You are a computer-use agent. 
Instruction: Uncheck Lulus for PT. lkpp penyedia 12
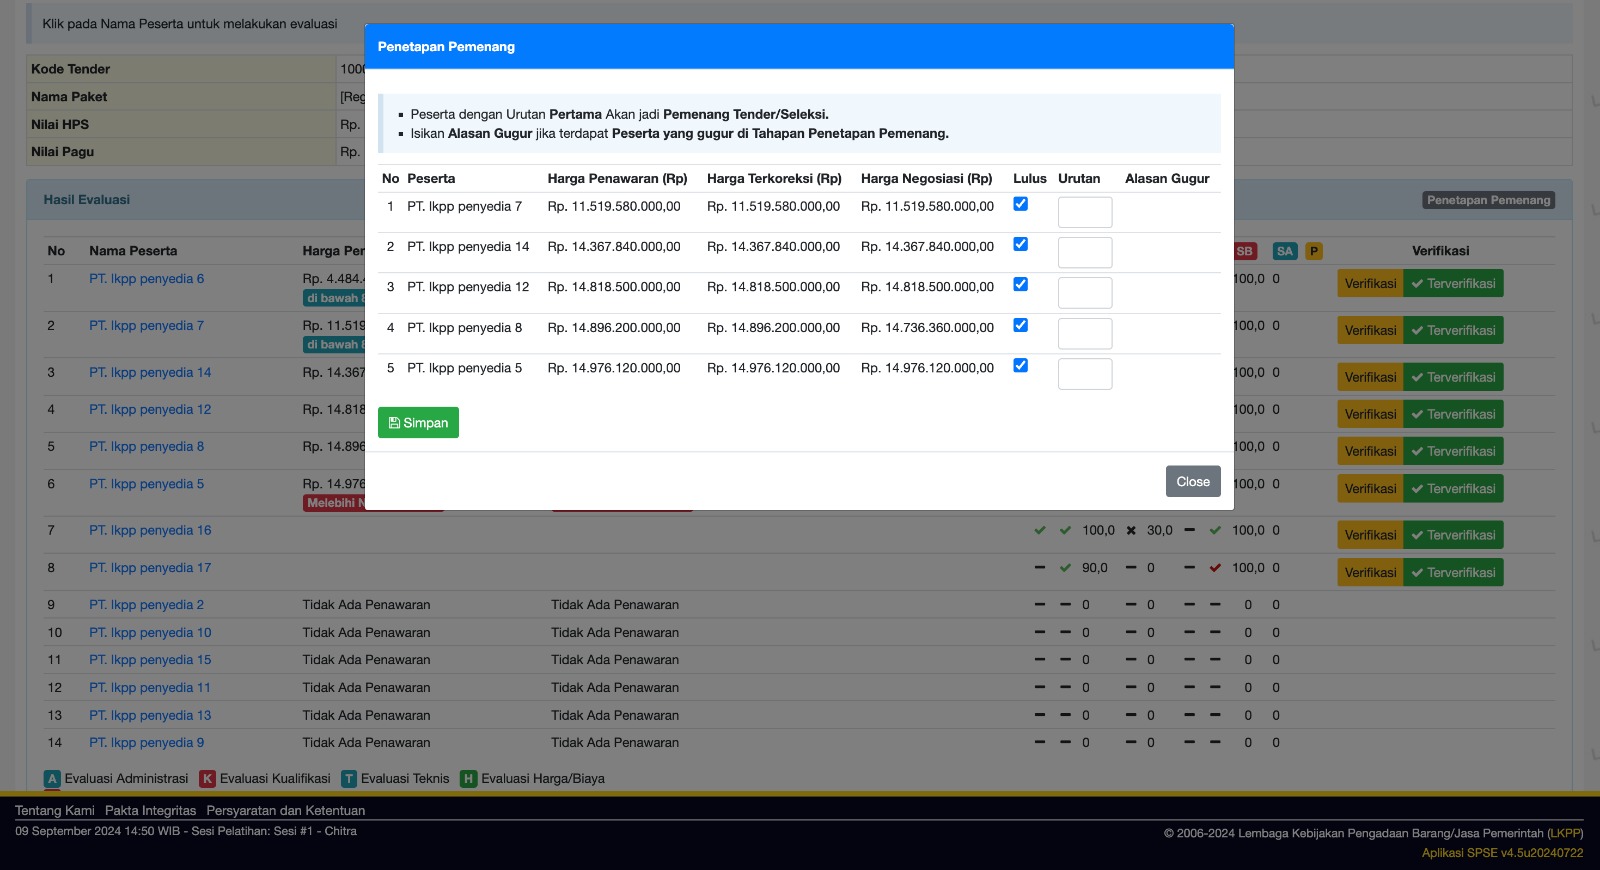(1020, 285)
